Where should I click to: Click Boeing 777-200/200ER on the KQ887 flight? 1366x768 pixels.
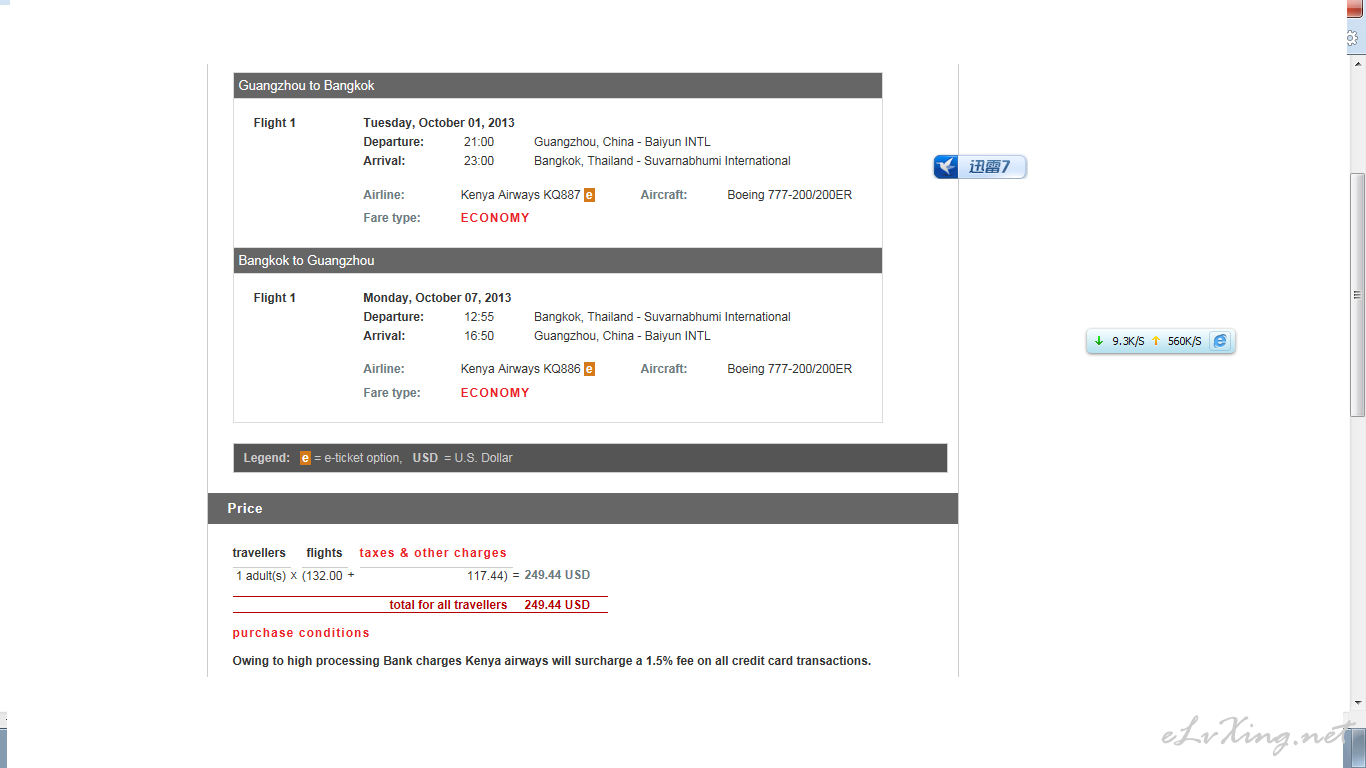(x=790, y=195)
